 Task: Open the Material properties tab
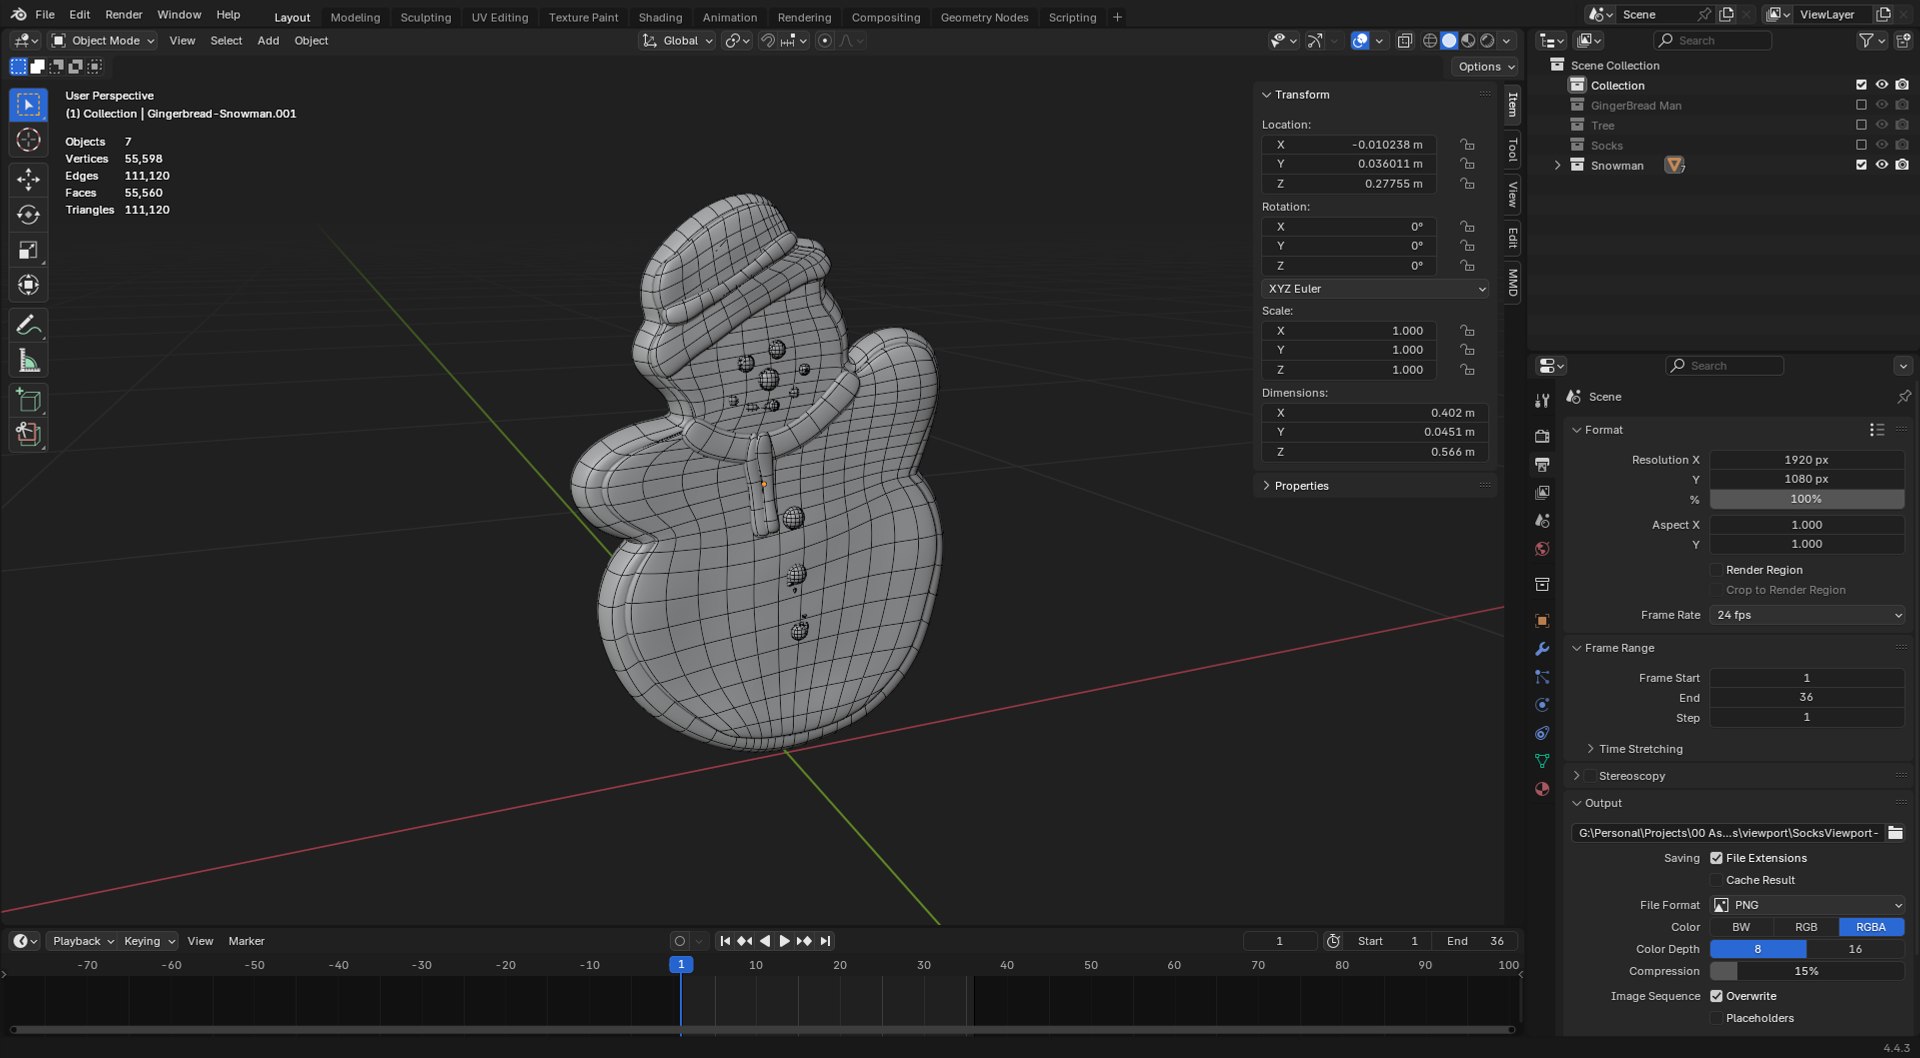point(1542,789)
